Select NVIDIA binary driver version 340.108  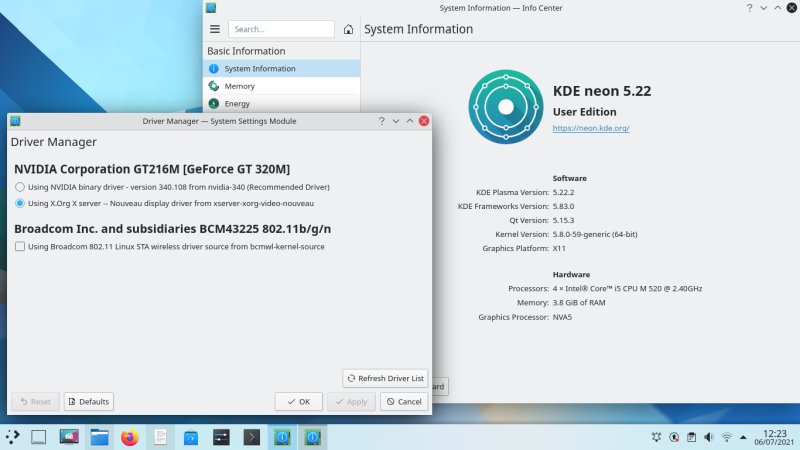pos(20,187)
